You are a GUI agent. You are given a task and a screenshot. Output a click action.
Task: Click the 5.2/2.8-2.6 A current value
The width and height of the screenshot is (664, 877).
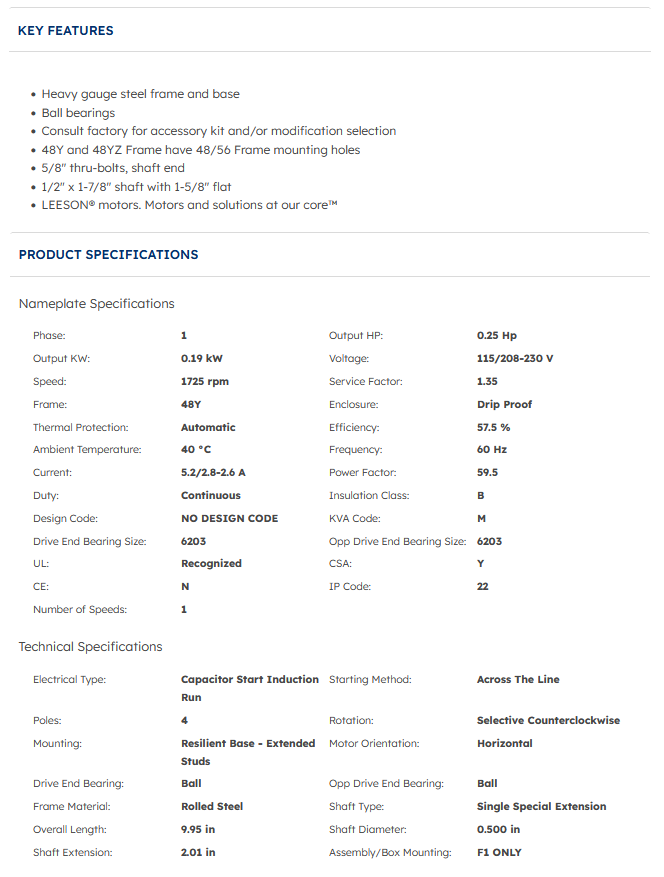point(213,473)
